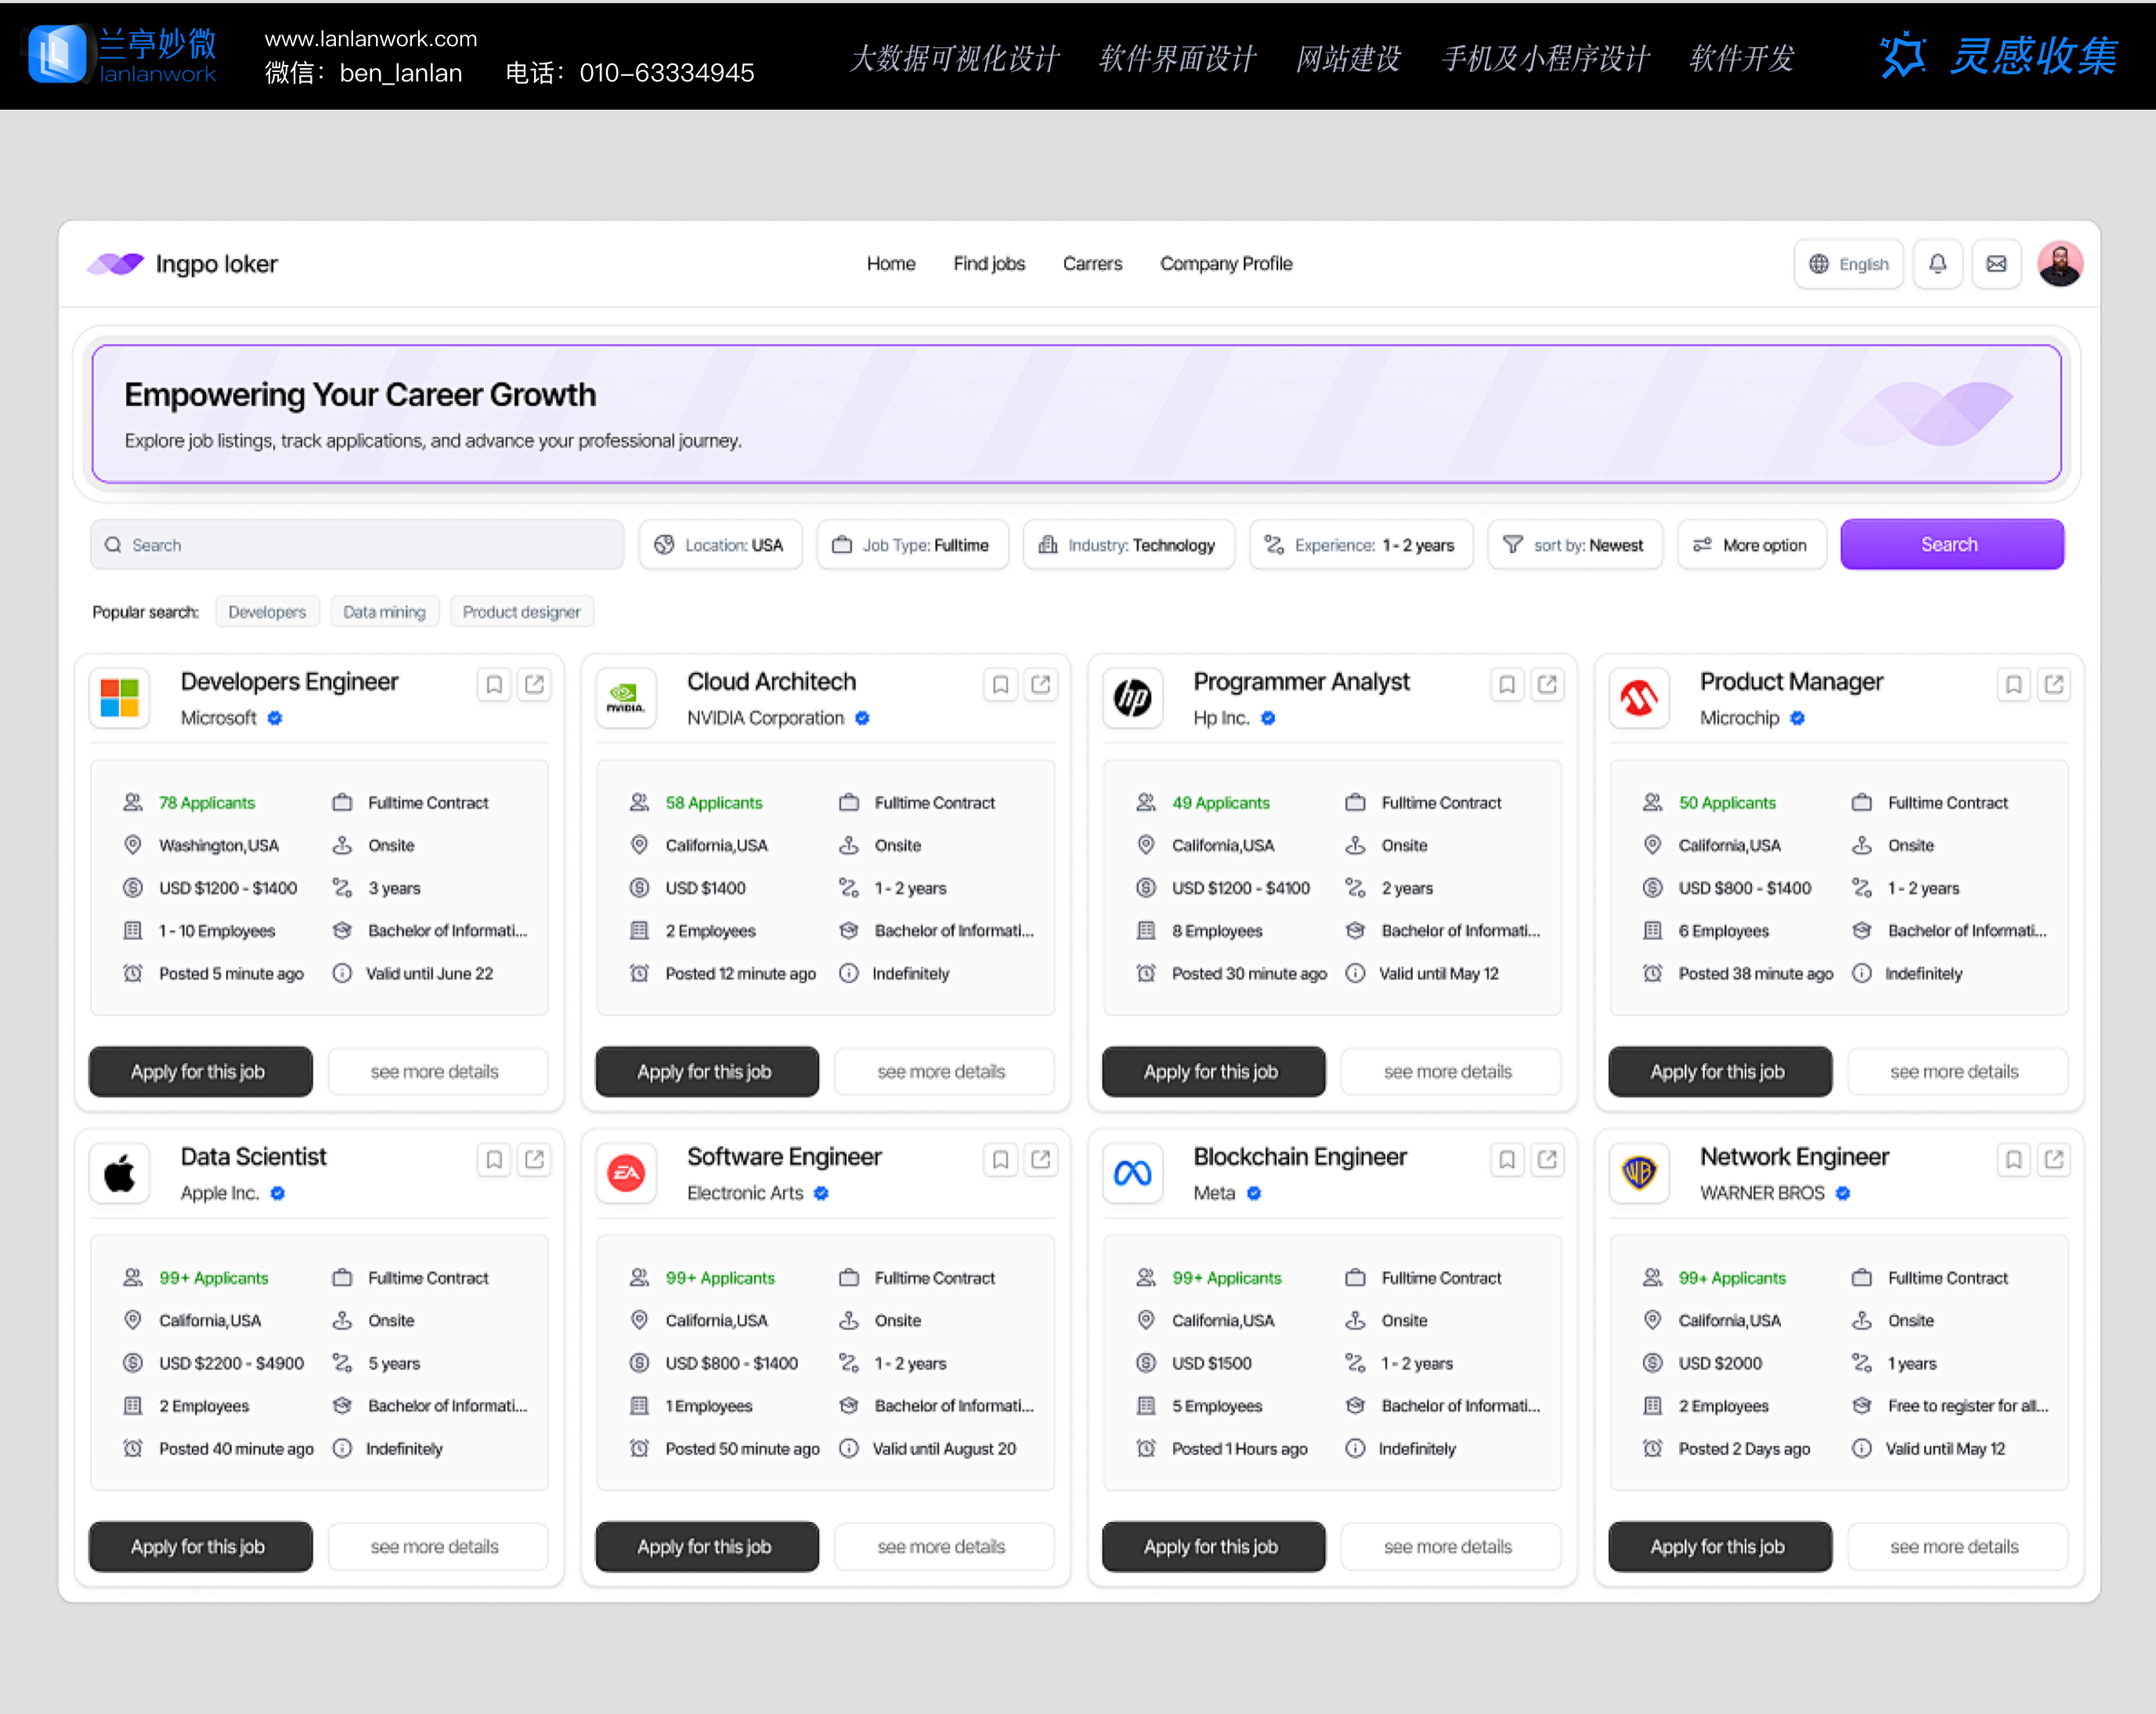Screen dimensions: 2156x1714
Task: Apply for the Software Engineer job
Action: tap(706, 1546)
